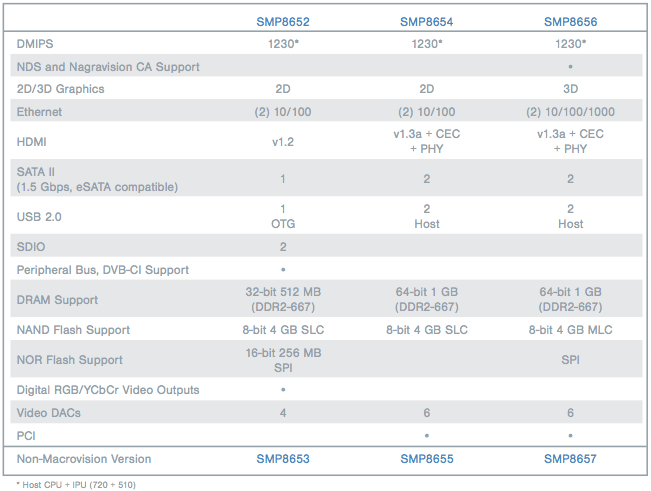Open the SMP8654 column header link

pos(426,22)
